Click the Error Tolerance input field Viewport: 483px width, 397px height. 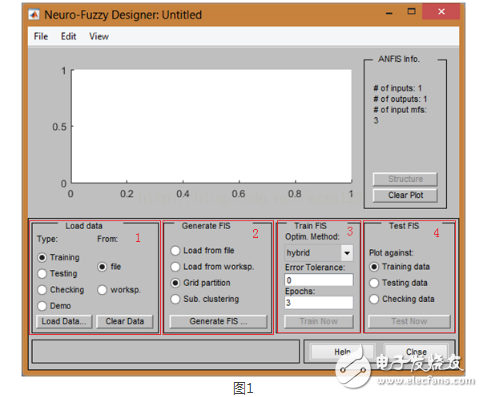(x=319, y=280)
